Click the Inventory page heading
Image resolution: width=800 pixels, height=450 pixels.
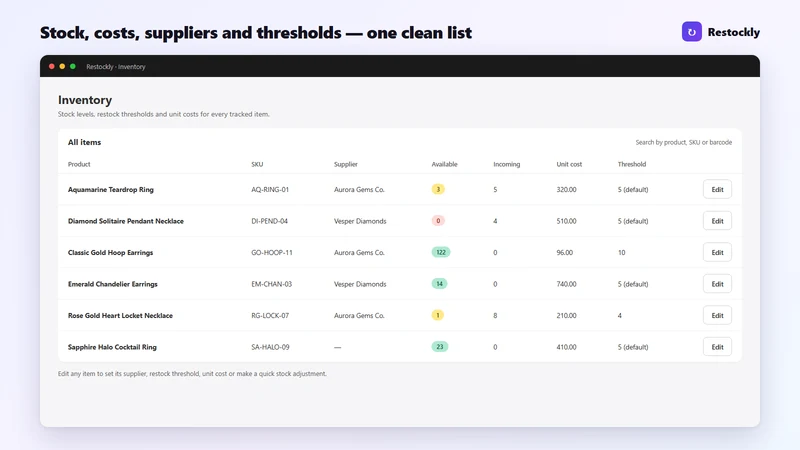click(85, 100)
